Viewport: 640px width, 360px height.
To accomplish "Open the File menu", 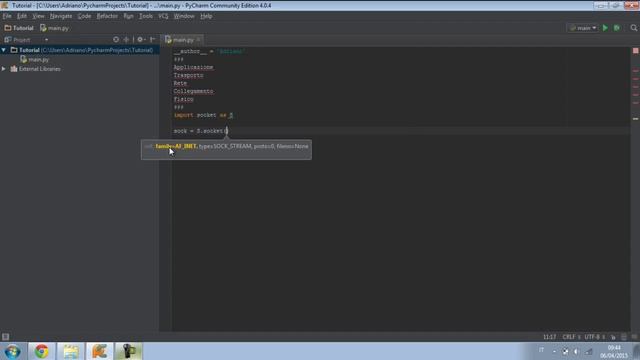I will (7, 16).
